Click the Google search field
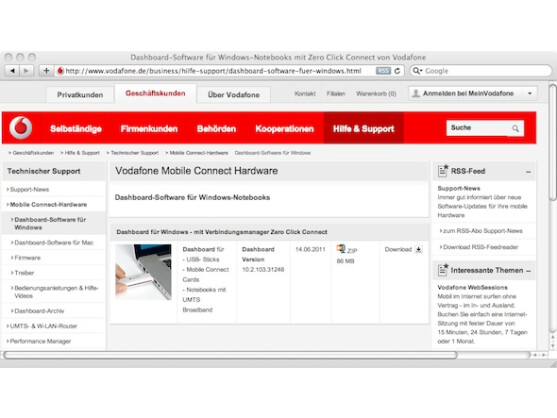This screenshot has width=557, height=418. tap(481, 71)
